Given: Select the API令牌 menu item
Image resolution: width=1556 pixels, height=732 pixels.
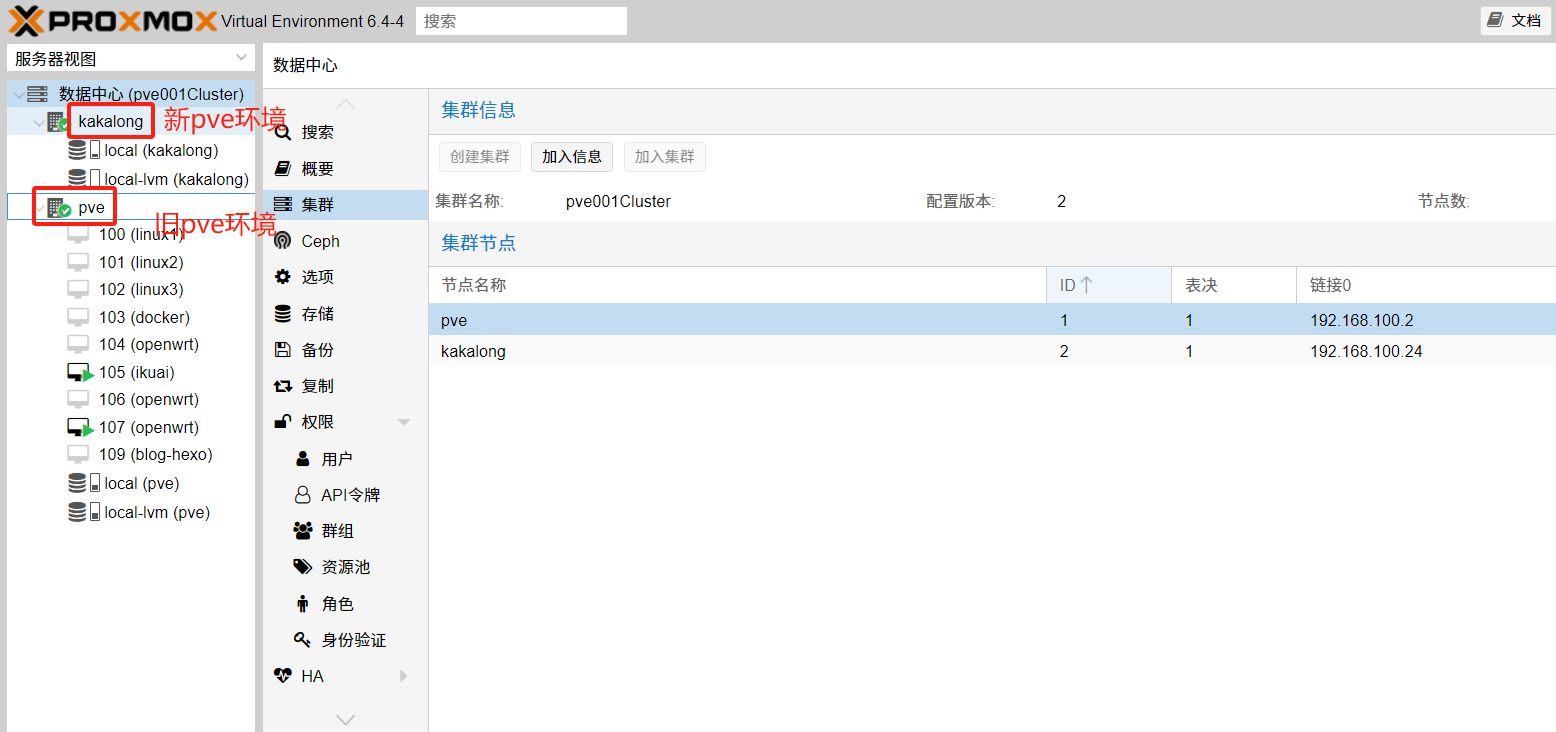Looking at the screenshot, I should (x=350, y=495).
